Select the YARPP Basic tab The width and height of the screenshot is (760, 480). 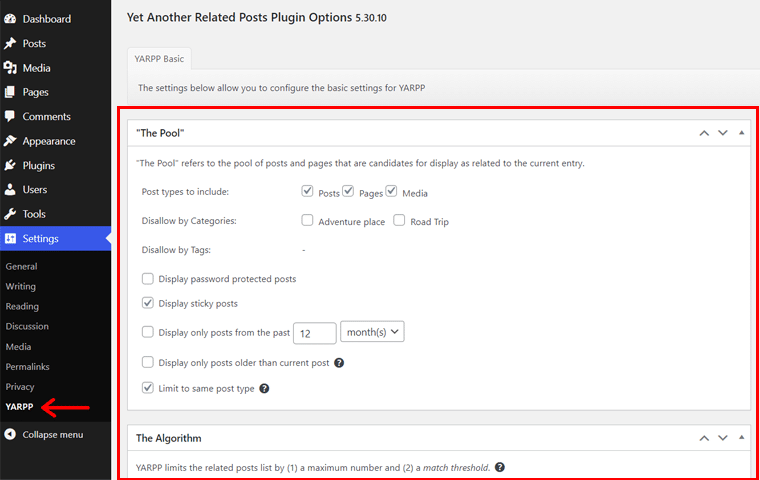pos(160,59)
